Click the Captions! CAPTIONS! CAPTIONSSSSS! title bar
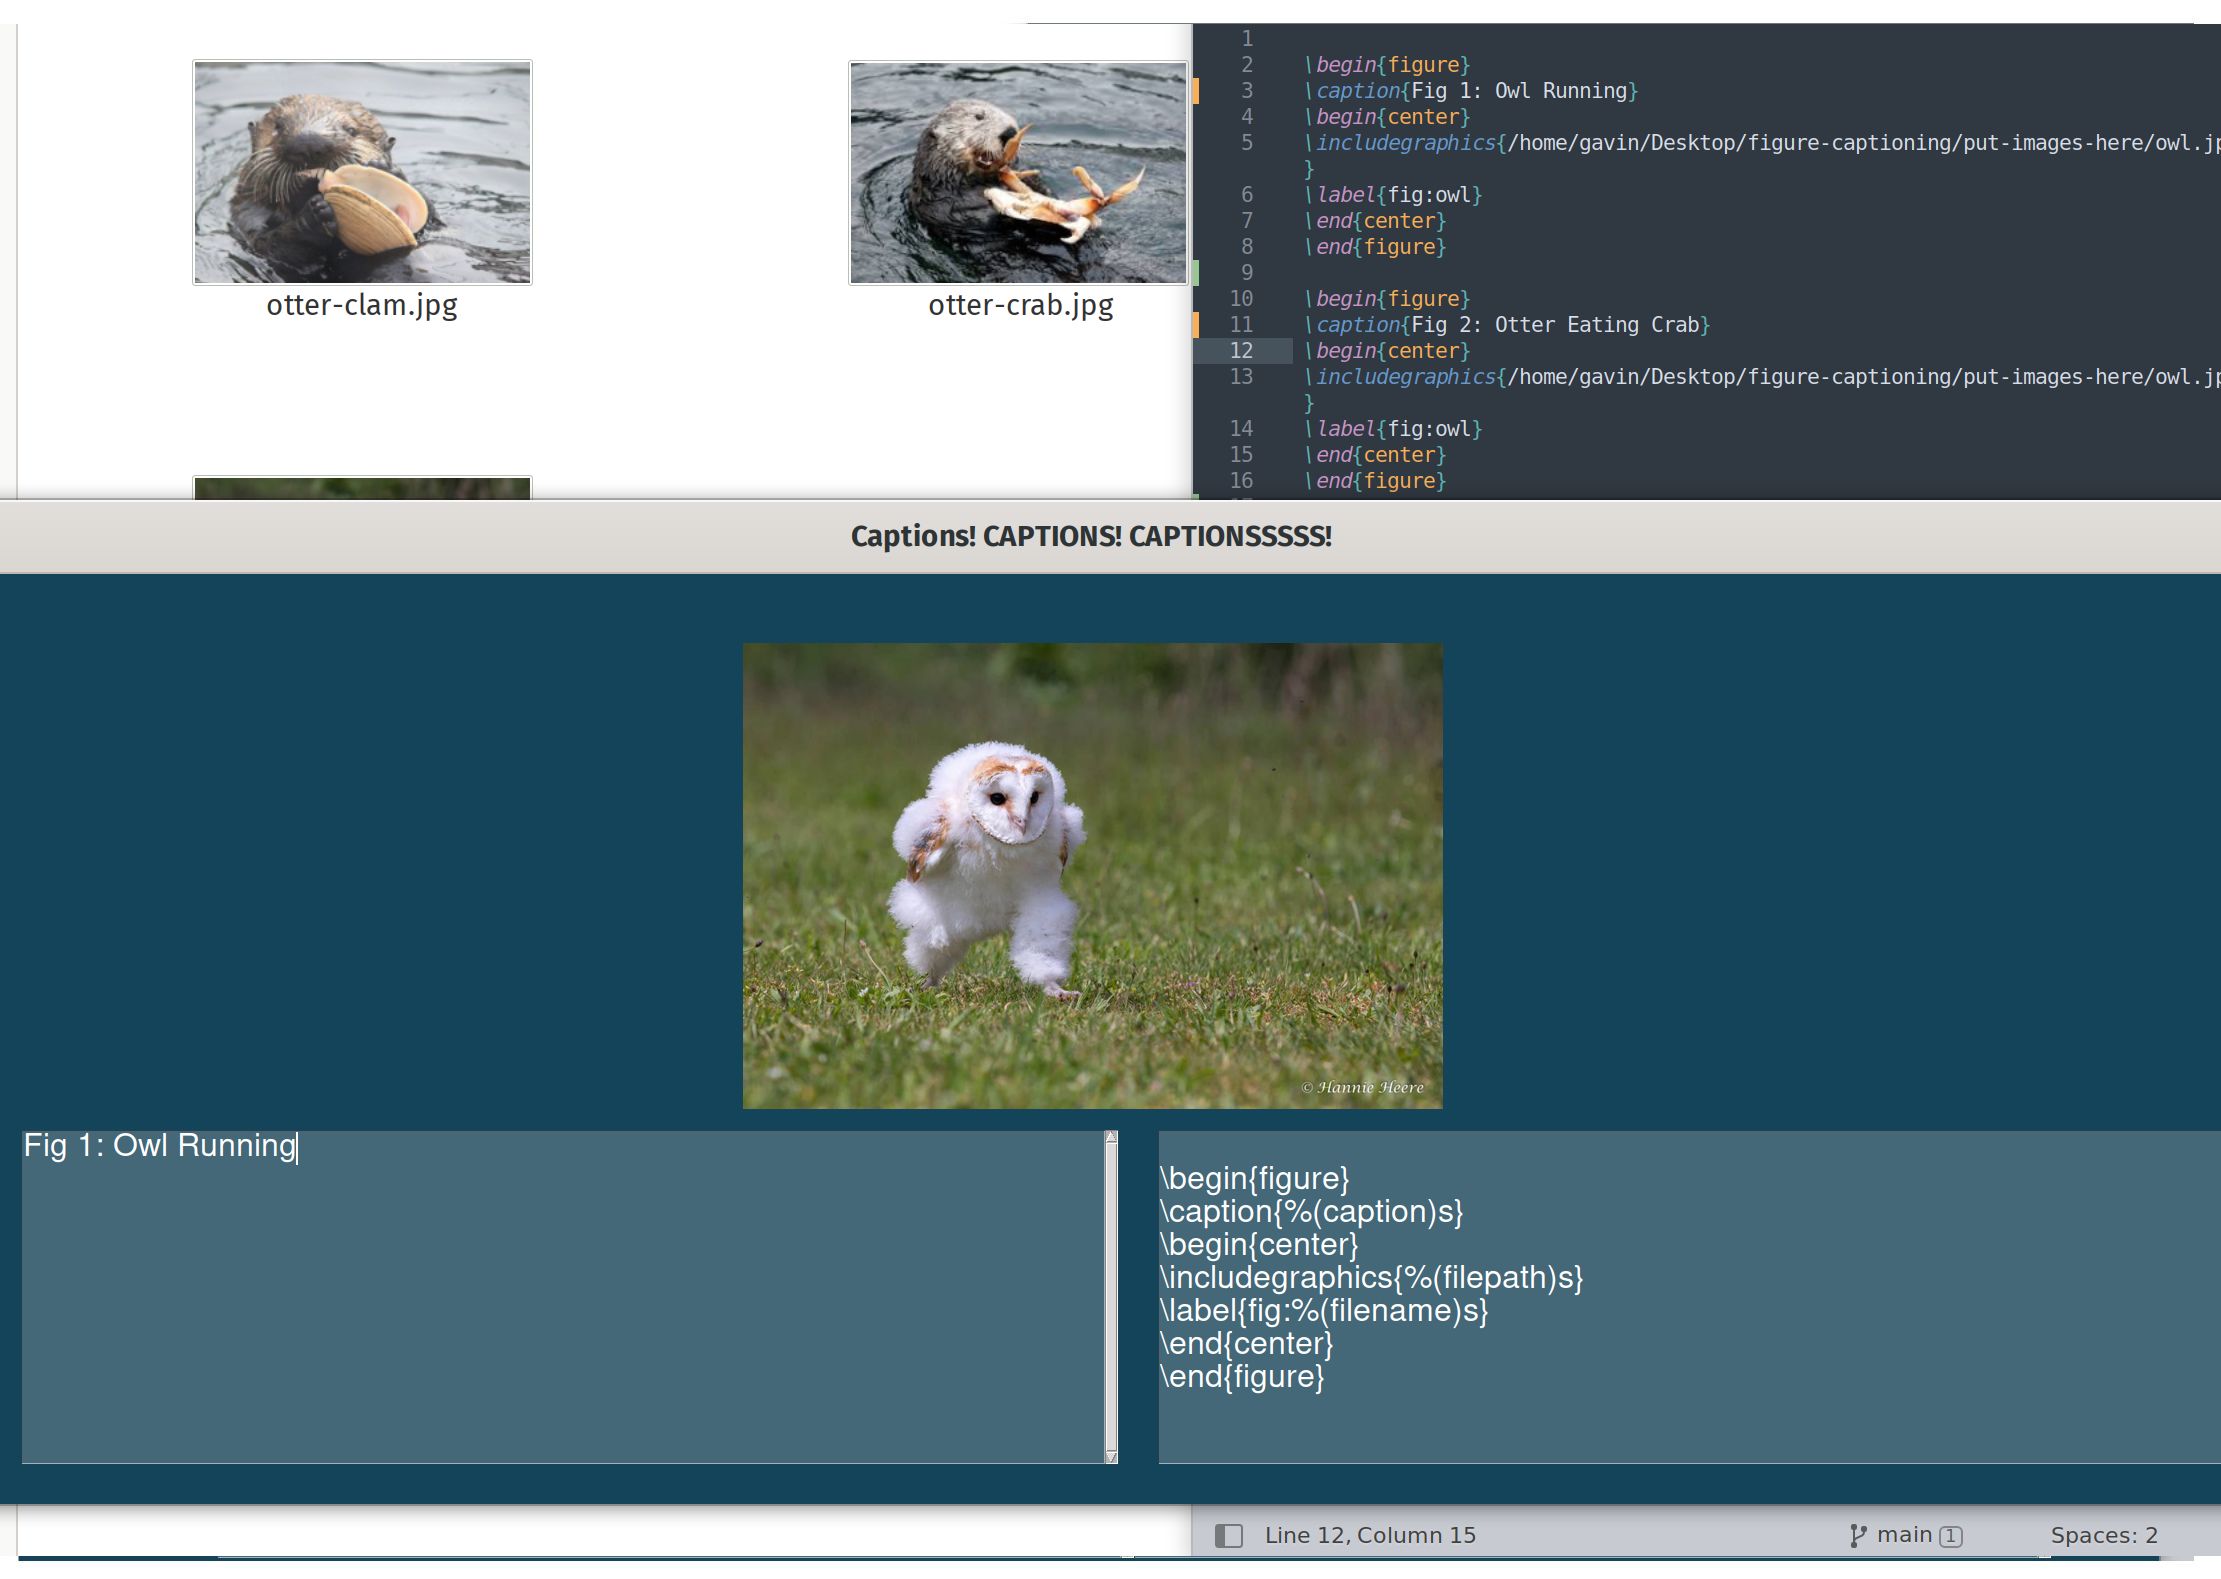 [x=1091, y=536]
